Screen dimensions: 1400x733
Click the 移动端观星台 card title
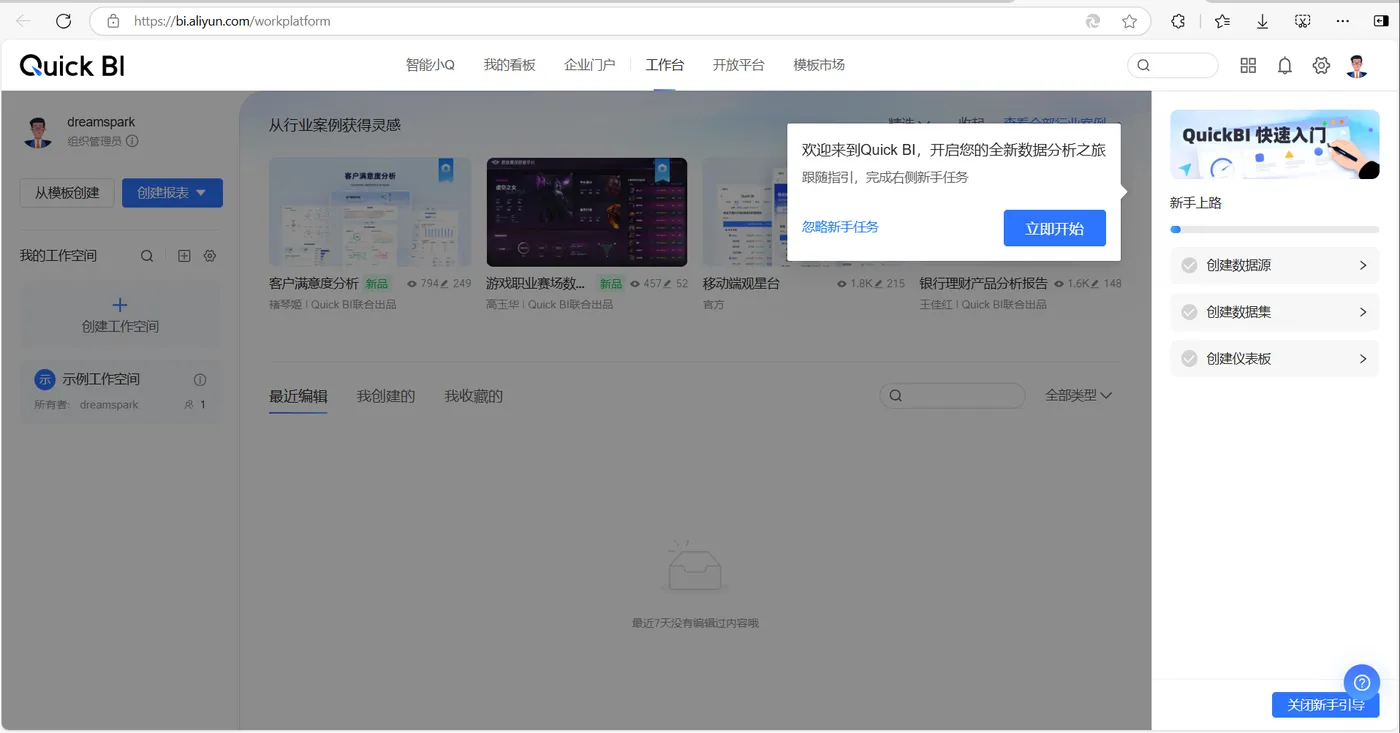point(741,284)
